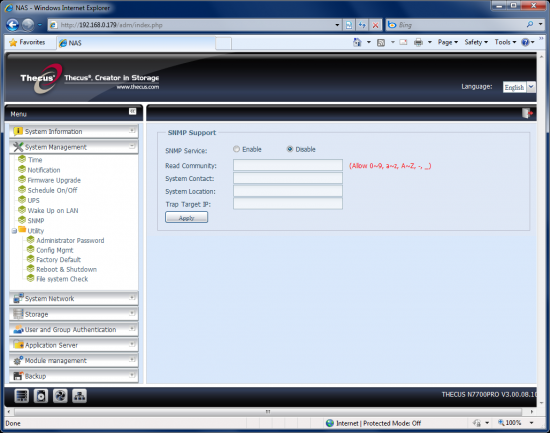Click the Apply button
The width and height of the screenshot is (550, 433).
tap(186, 218)
